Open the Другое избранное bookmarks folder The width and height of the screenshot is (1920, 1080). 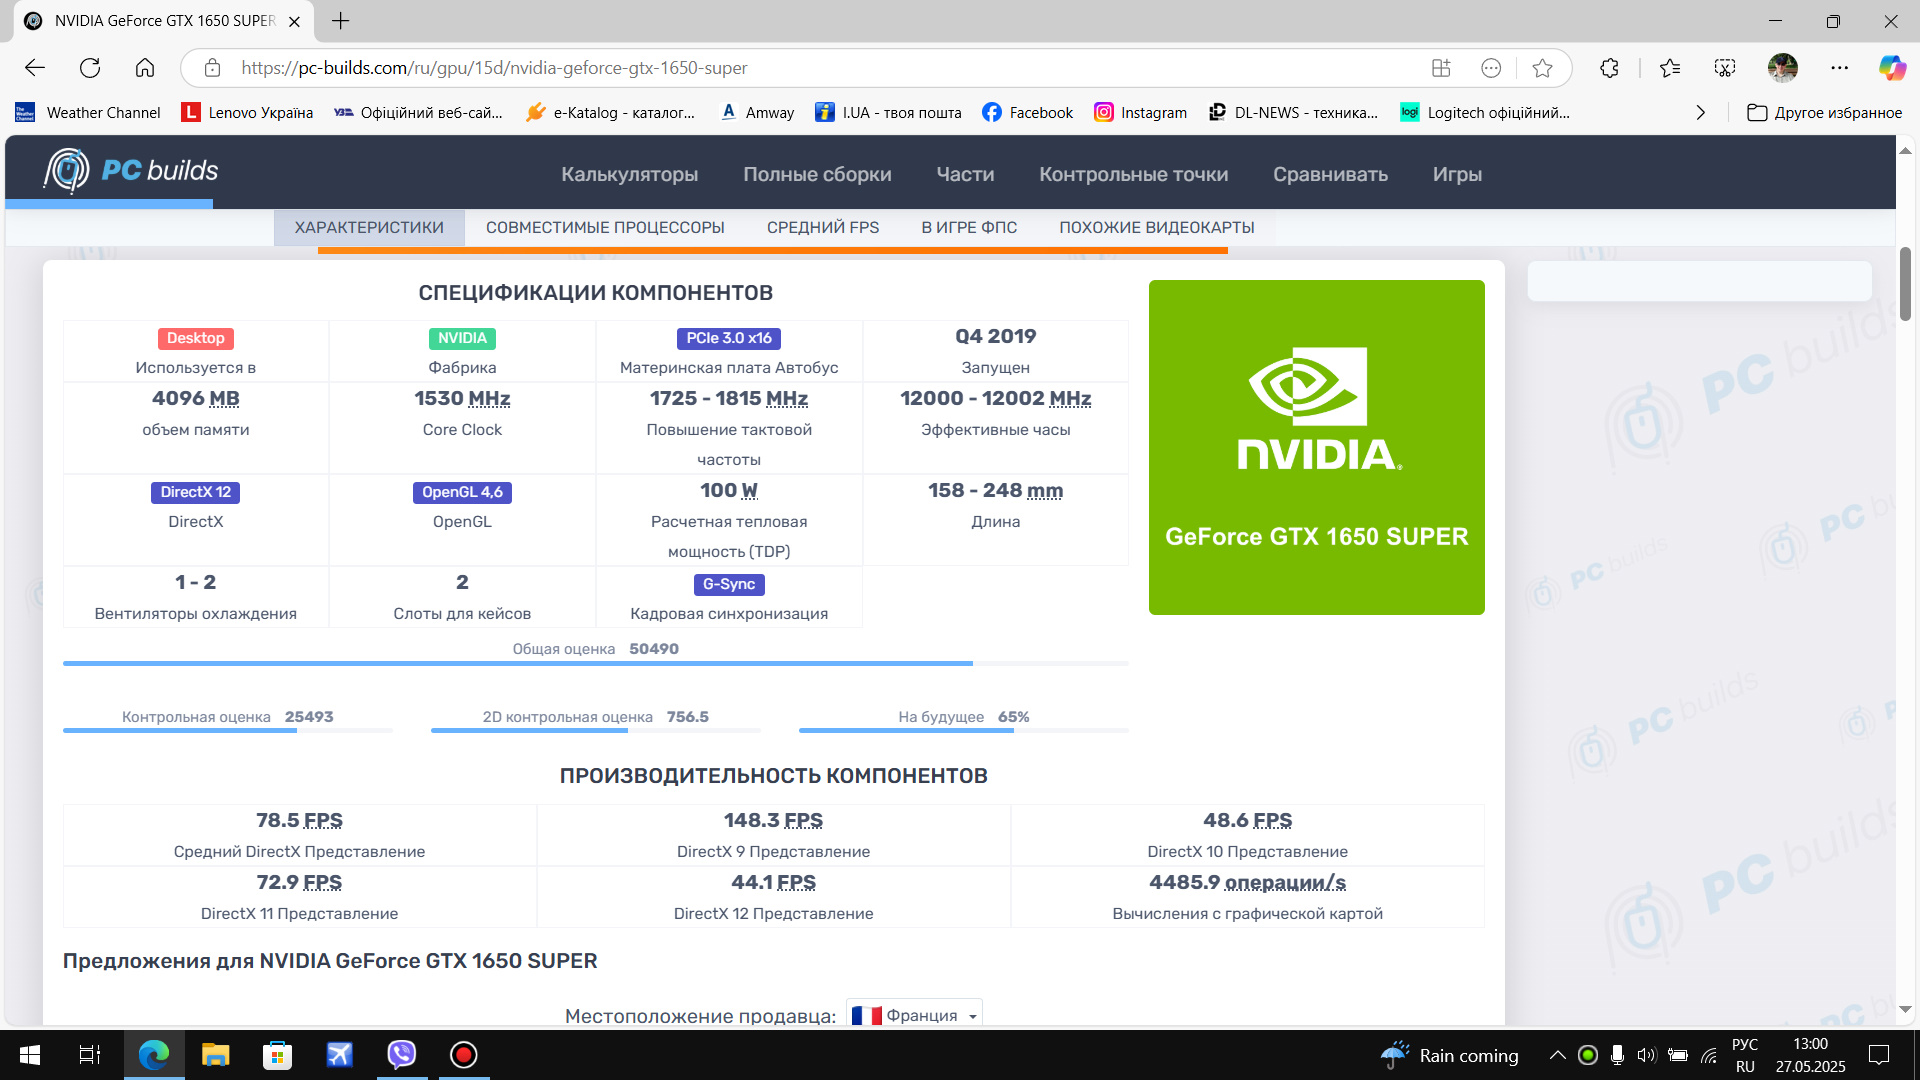click(1824, 113)
